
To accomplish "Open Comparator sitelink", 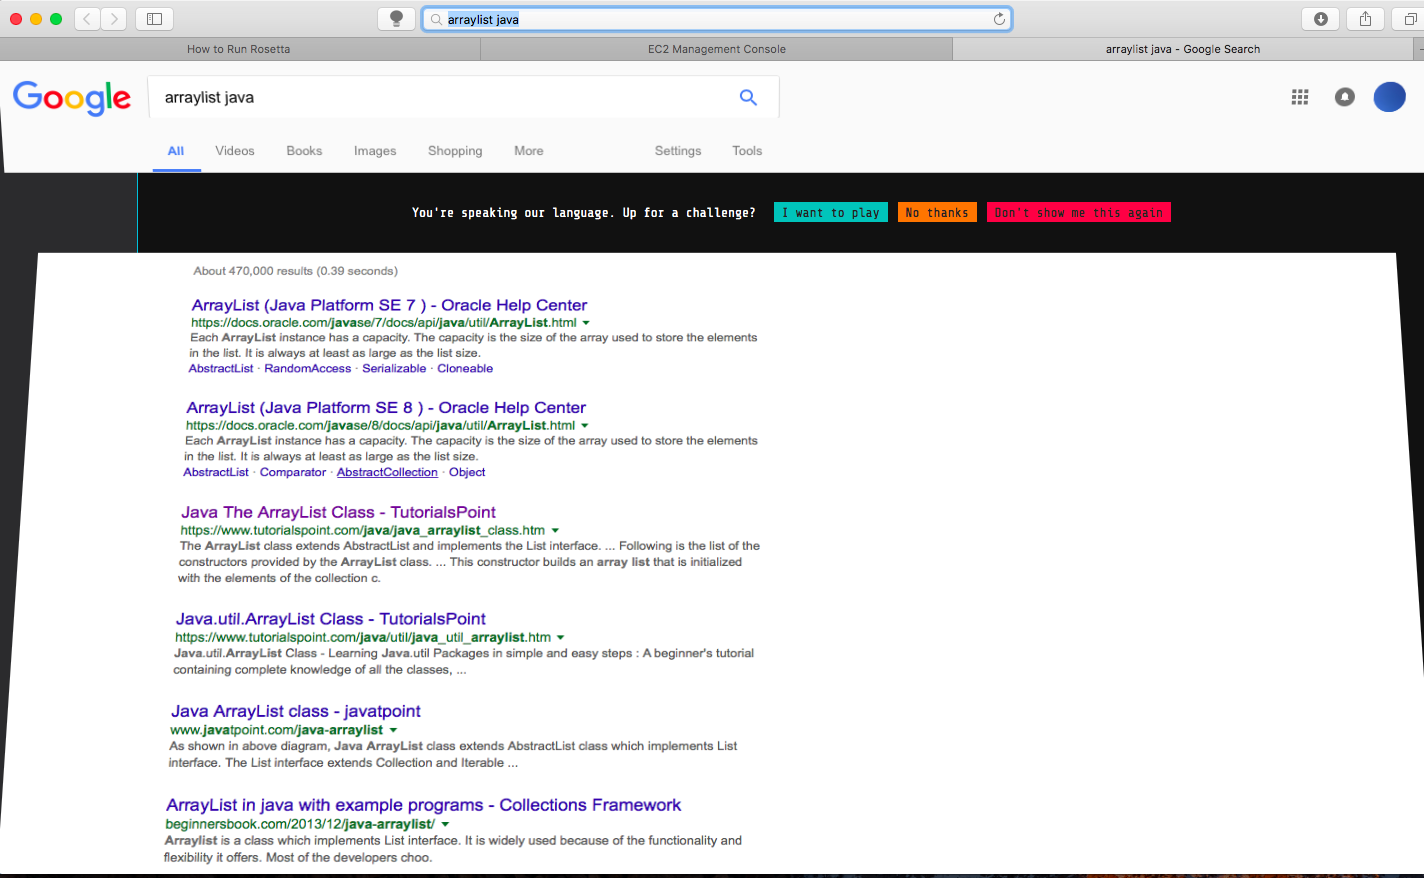I will [x=293, y=473].
